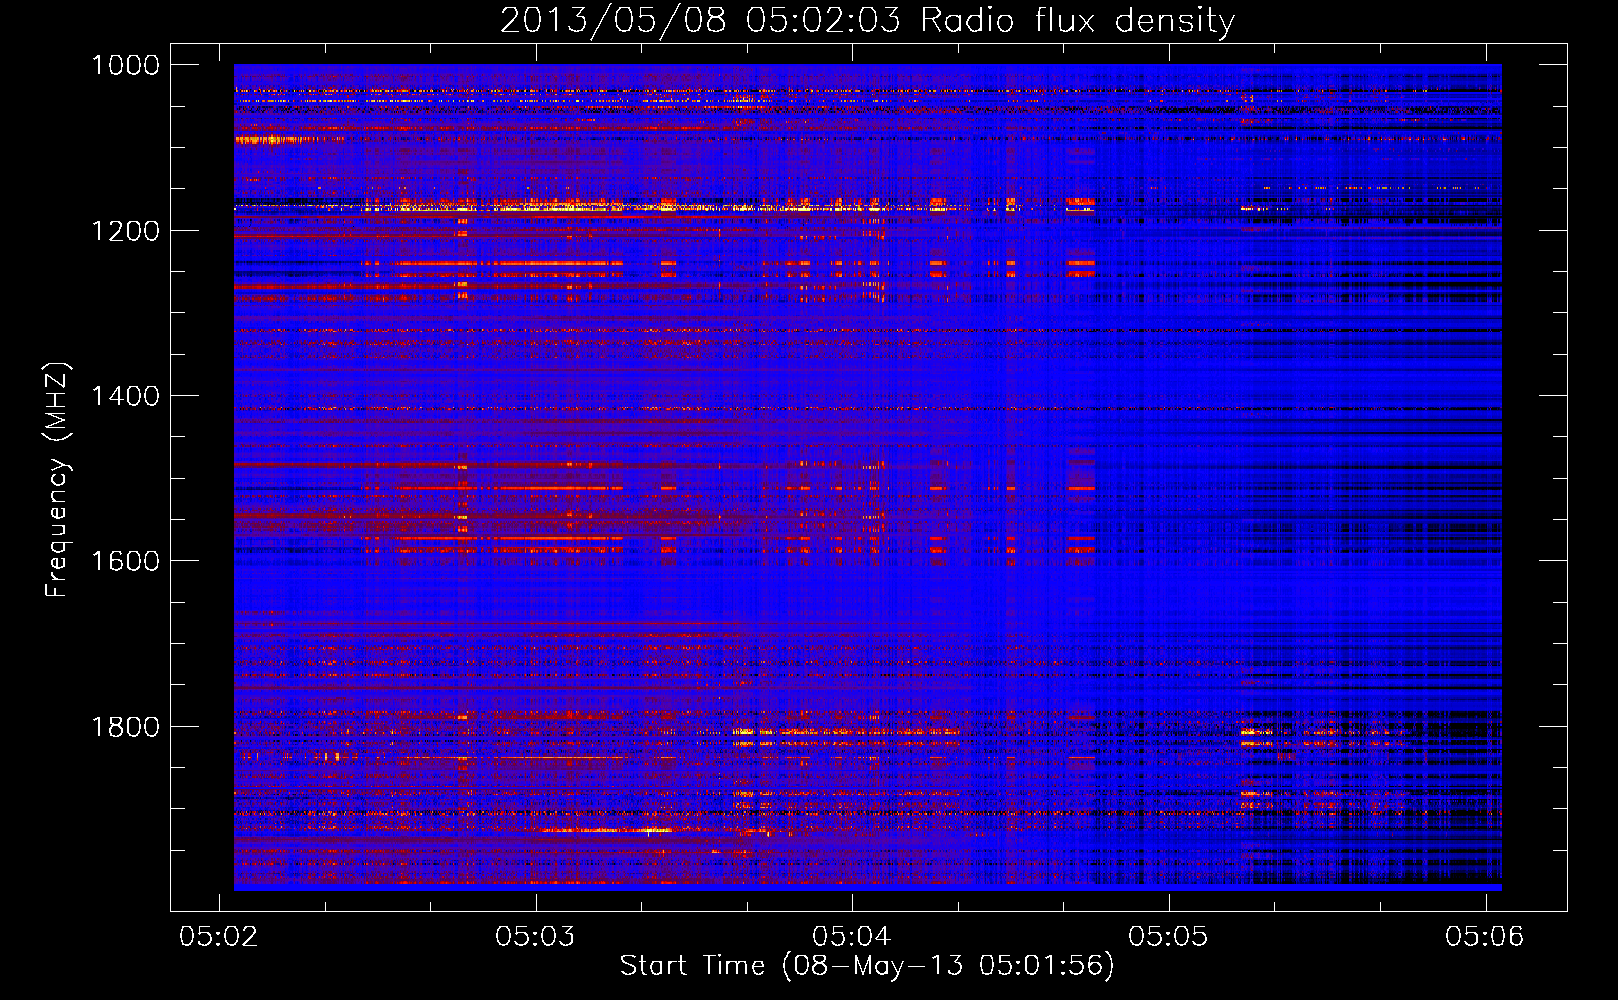Click the '1600' frequency tick label

click(125, 561)
